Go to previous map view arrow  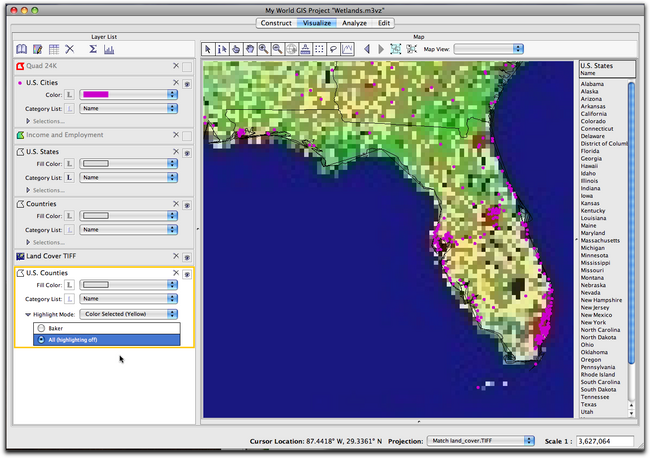click(x=366, y=48)
